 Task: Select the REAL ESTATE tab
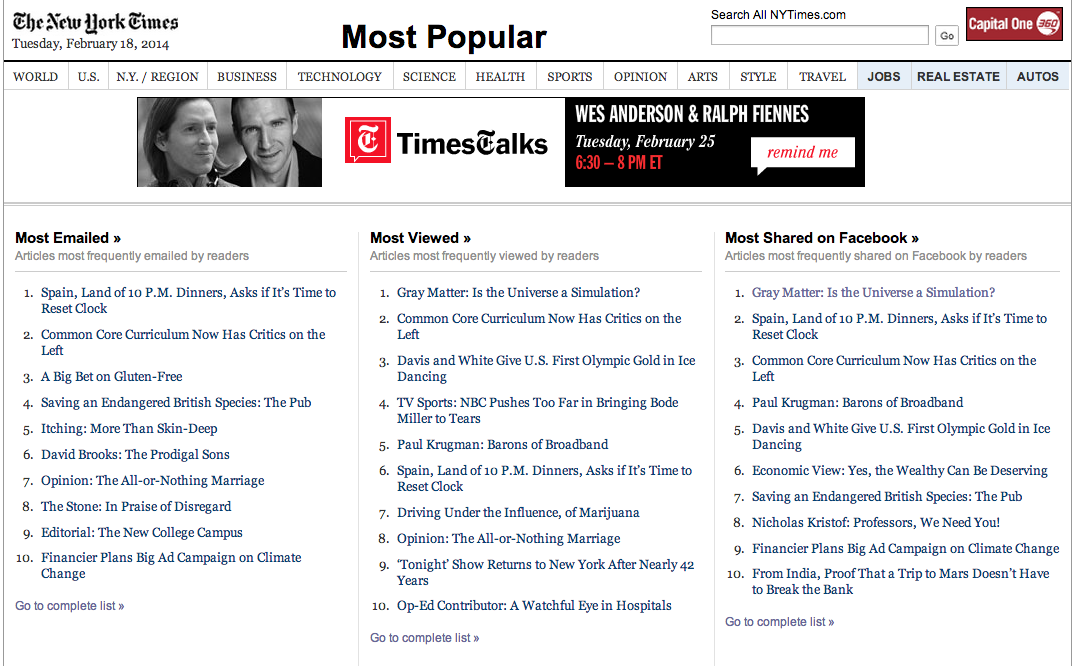coord(958,76)
